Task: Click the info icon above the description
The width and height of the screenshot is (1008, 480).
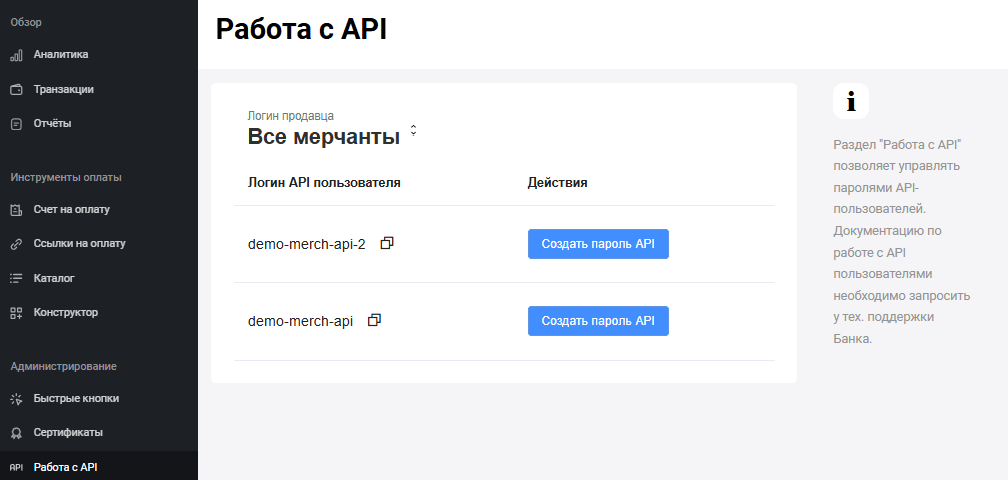Action: pos(850,101)
